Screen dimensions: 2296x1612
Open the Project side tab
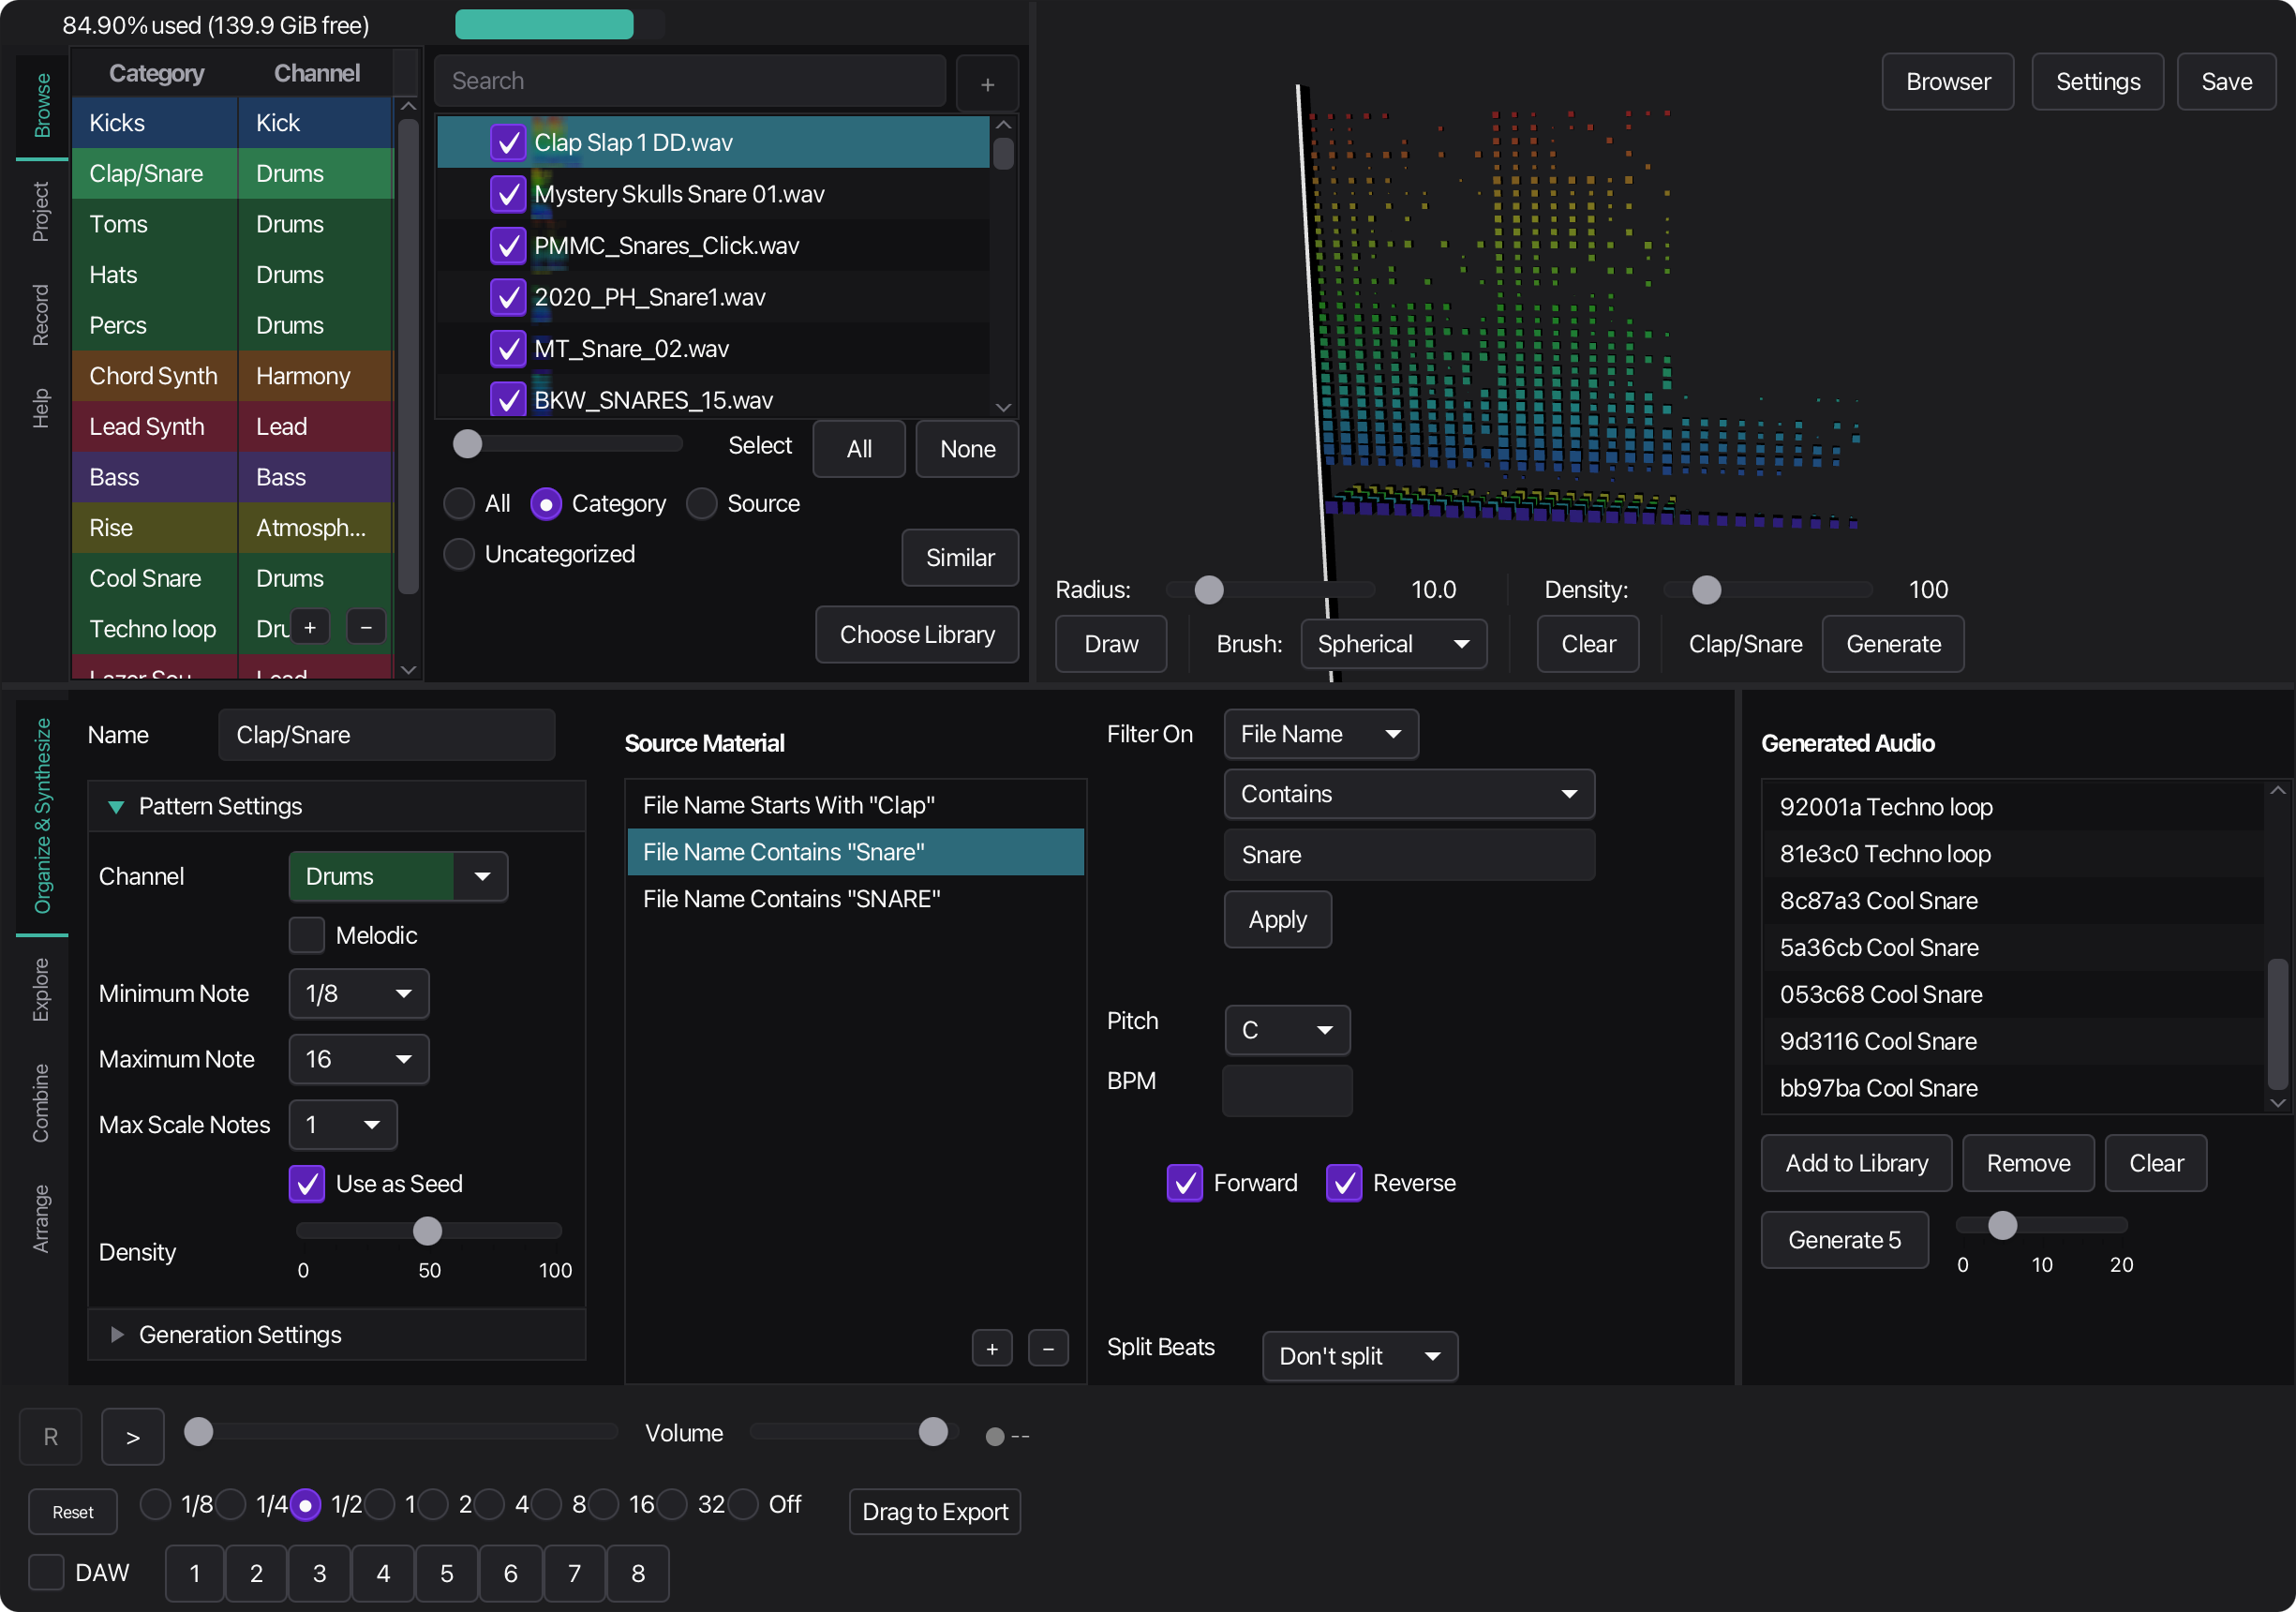[x=41, y=211]
